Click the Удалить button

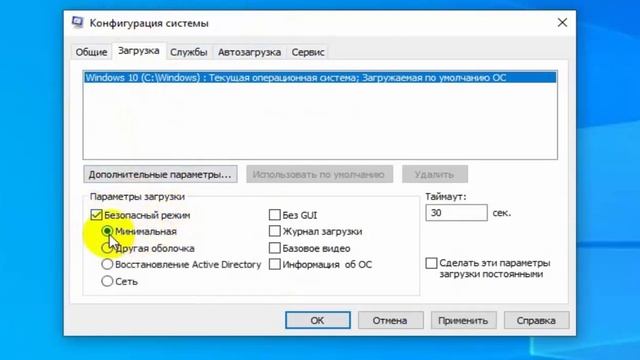click(x=435, y=174)
